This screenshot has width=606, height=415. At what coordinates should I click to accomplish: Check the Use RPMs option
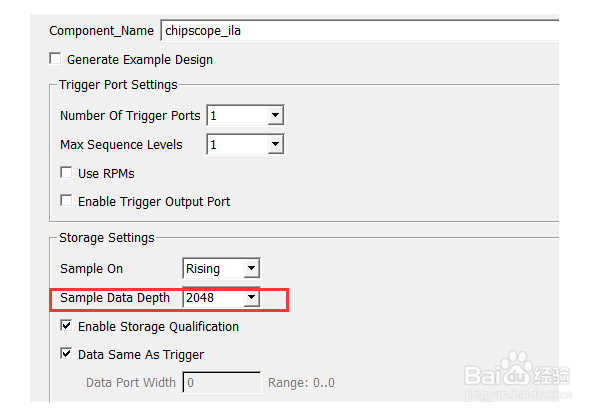pos(66,172)
